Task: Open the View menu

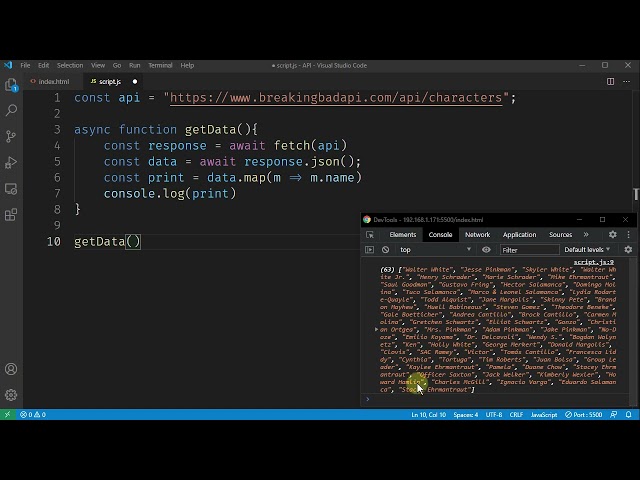Action: (x=98, y=65)
